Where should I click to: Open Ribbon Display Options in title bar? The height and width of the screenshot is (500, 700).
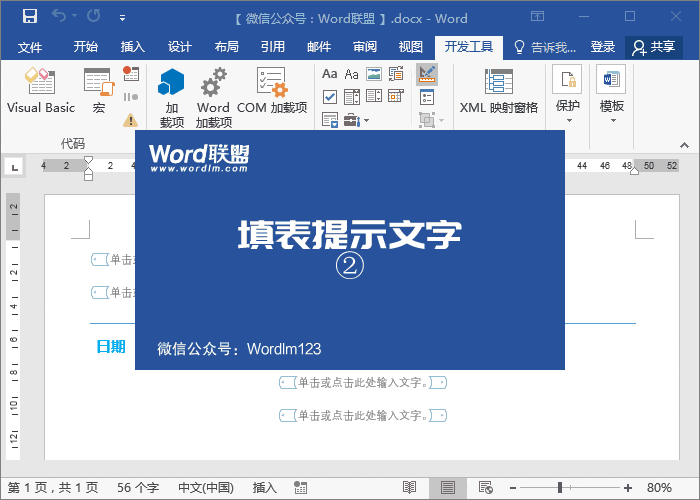pos(538,17)
